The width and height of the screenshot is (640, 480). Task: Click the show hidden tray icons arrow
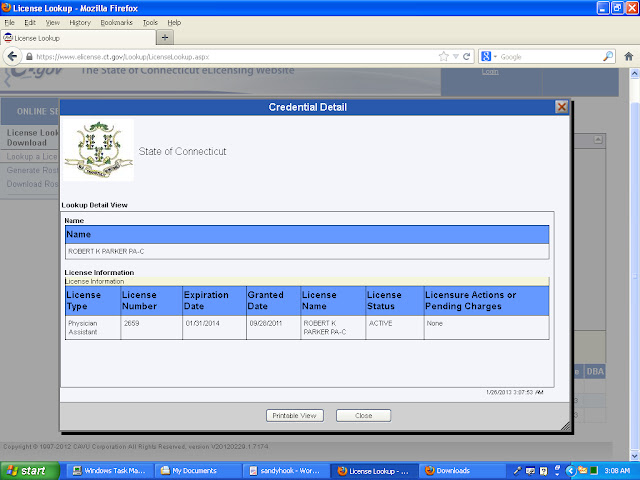click(x=571, y=471)
